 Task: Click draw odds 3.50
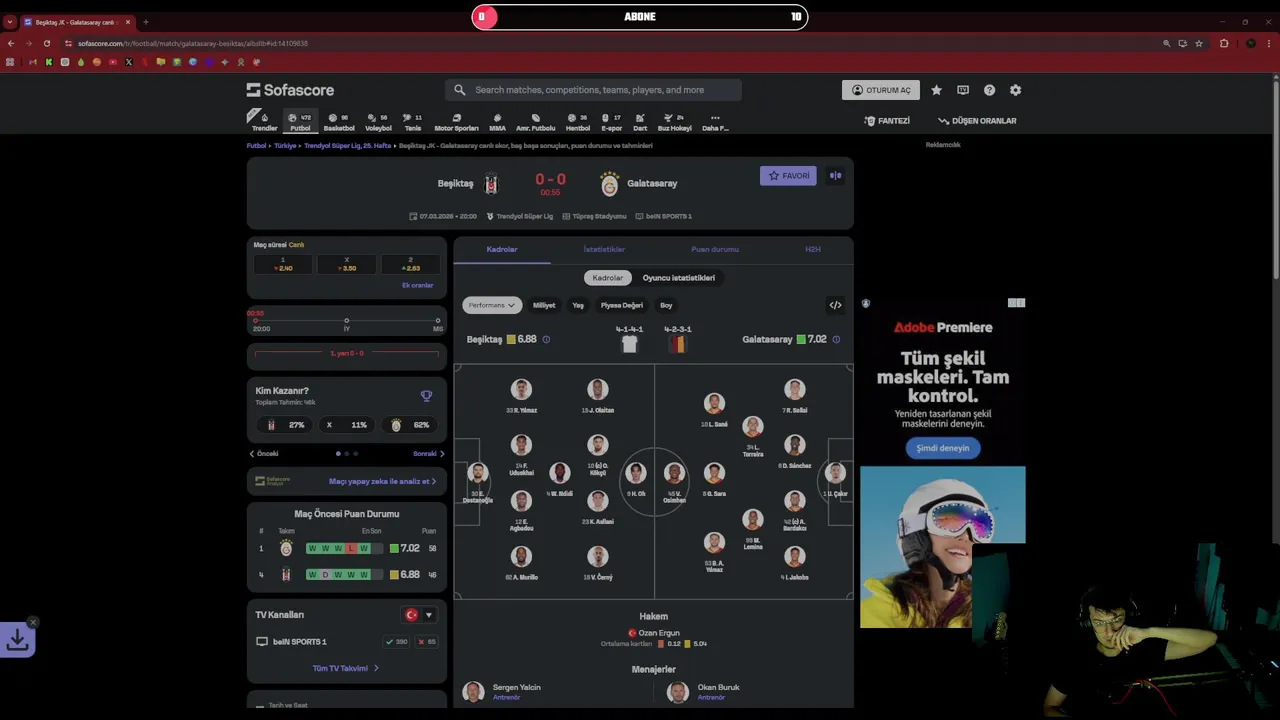(x=347, y=264)
